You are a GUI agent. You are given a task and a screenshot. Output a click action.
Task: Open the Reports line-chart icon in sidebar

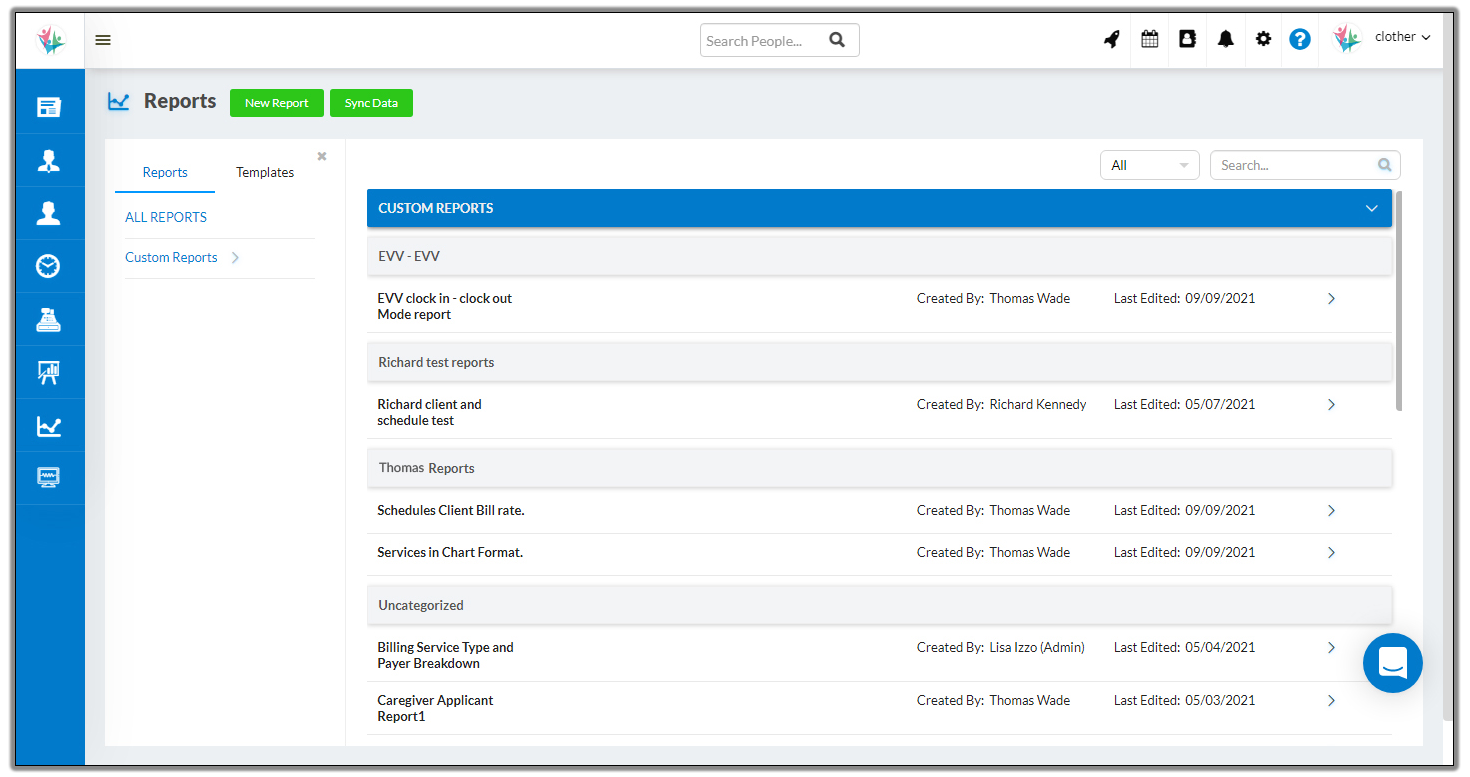[x=50, y=425]
